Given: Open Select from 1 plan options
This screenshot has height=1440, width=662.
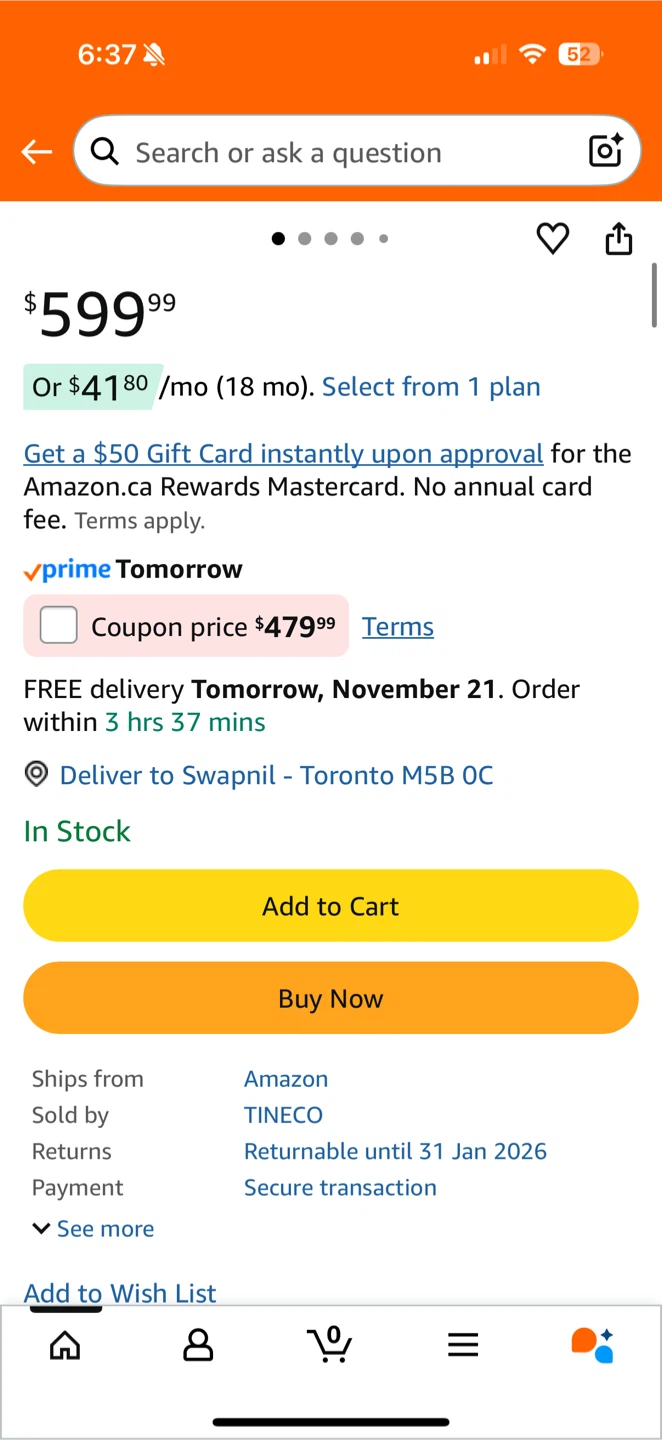Looking at the screenshot, I should click(x=431, y=387).
